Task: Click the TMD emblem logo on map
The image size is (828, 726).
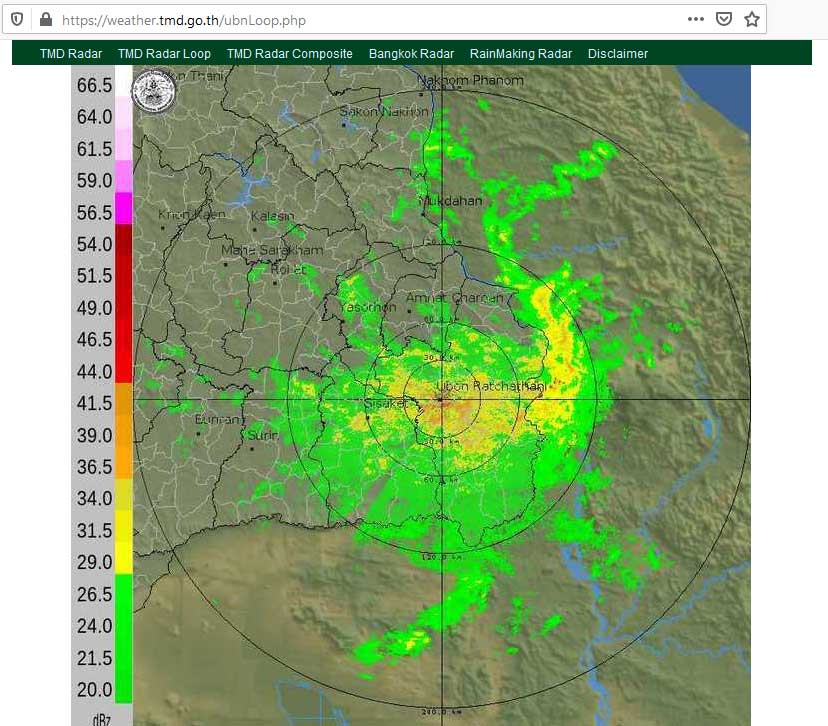Action: [x=153, y=91]
